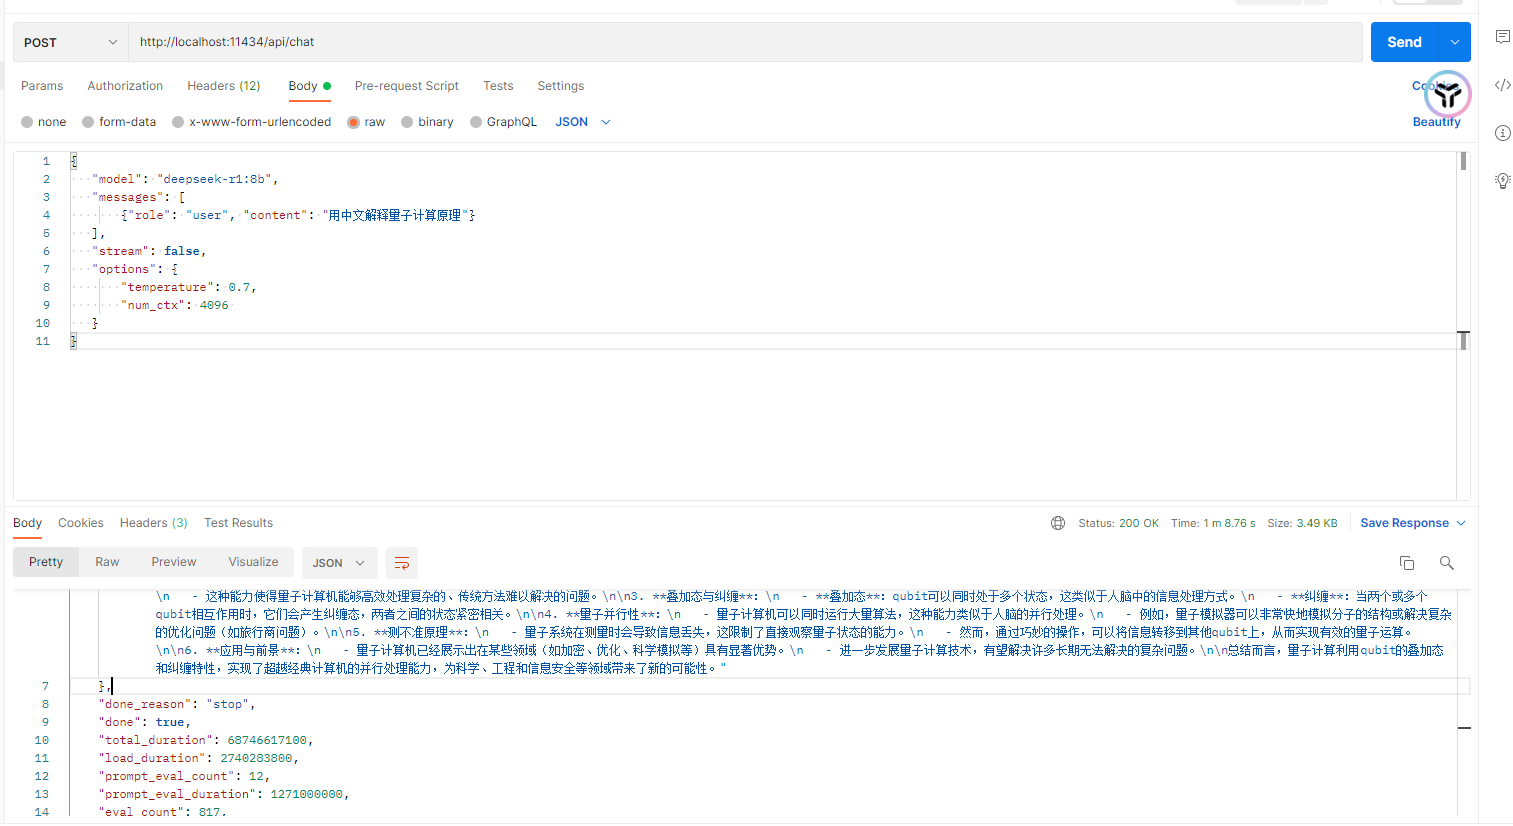The image size is (1513, 826).
Task: Open the Pre-request Script tab
Action: tap(406, 86)
